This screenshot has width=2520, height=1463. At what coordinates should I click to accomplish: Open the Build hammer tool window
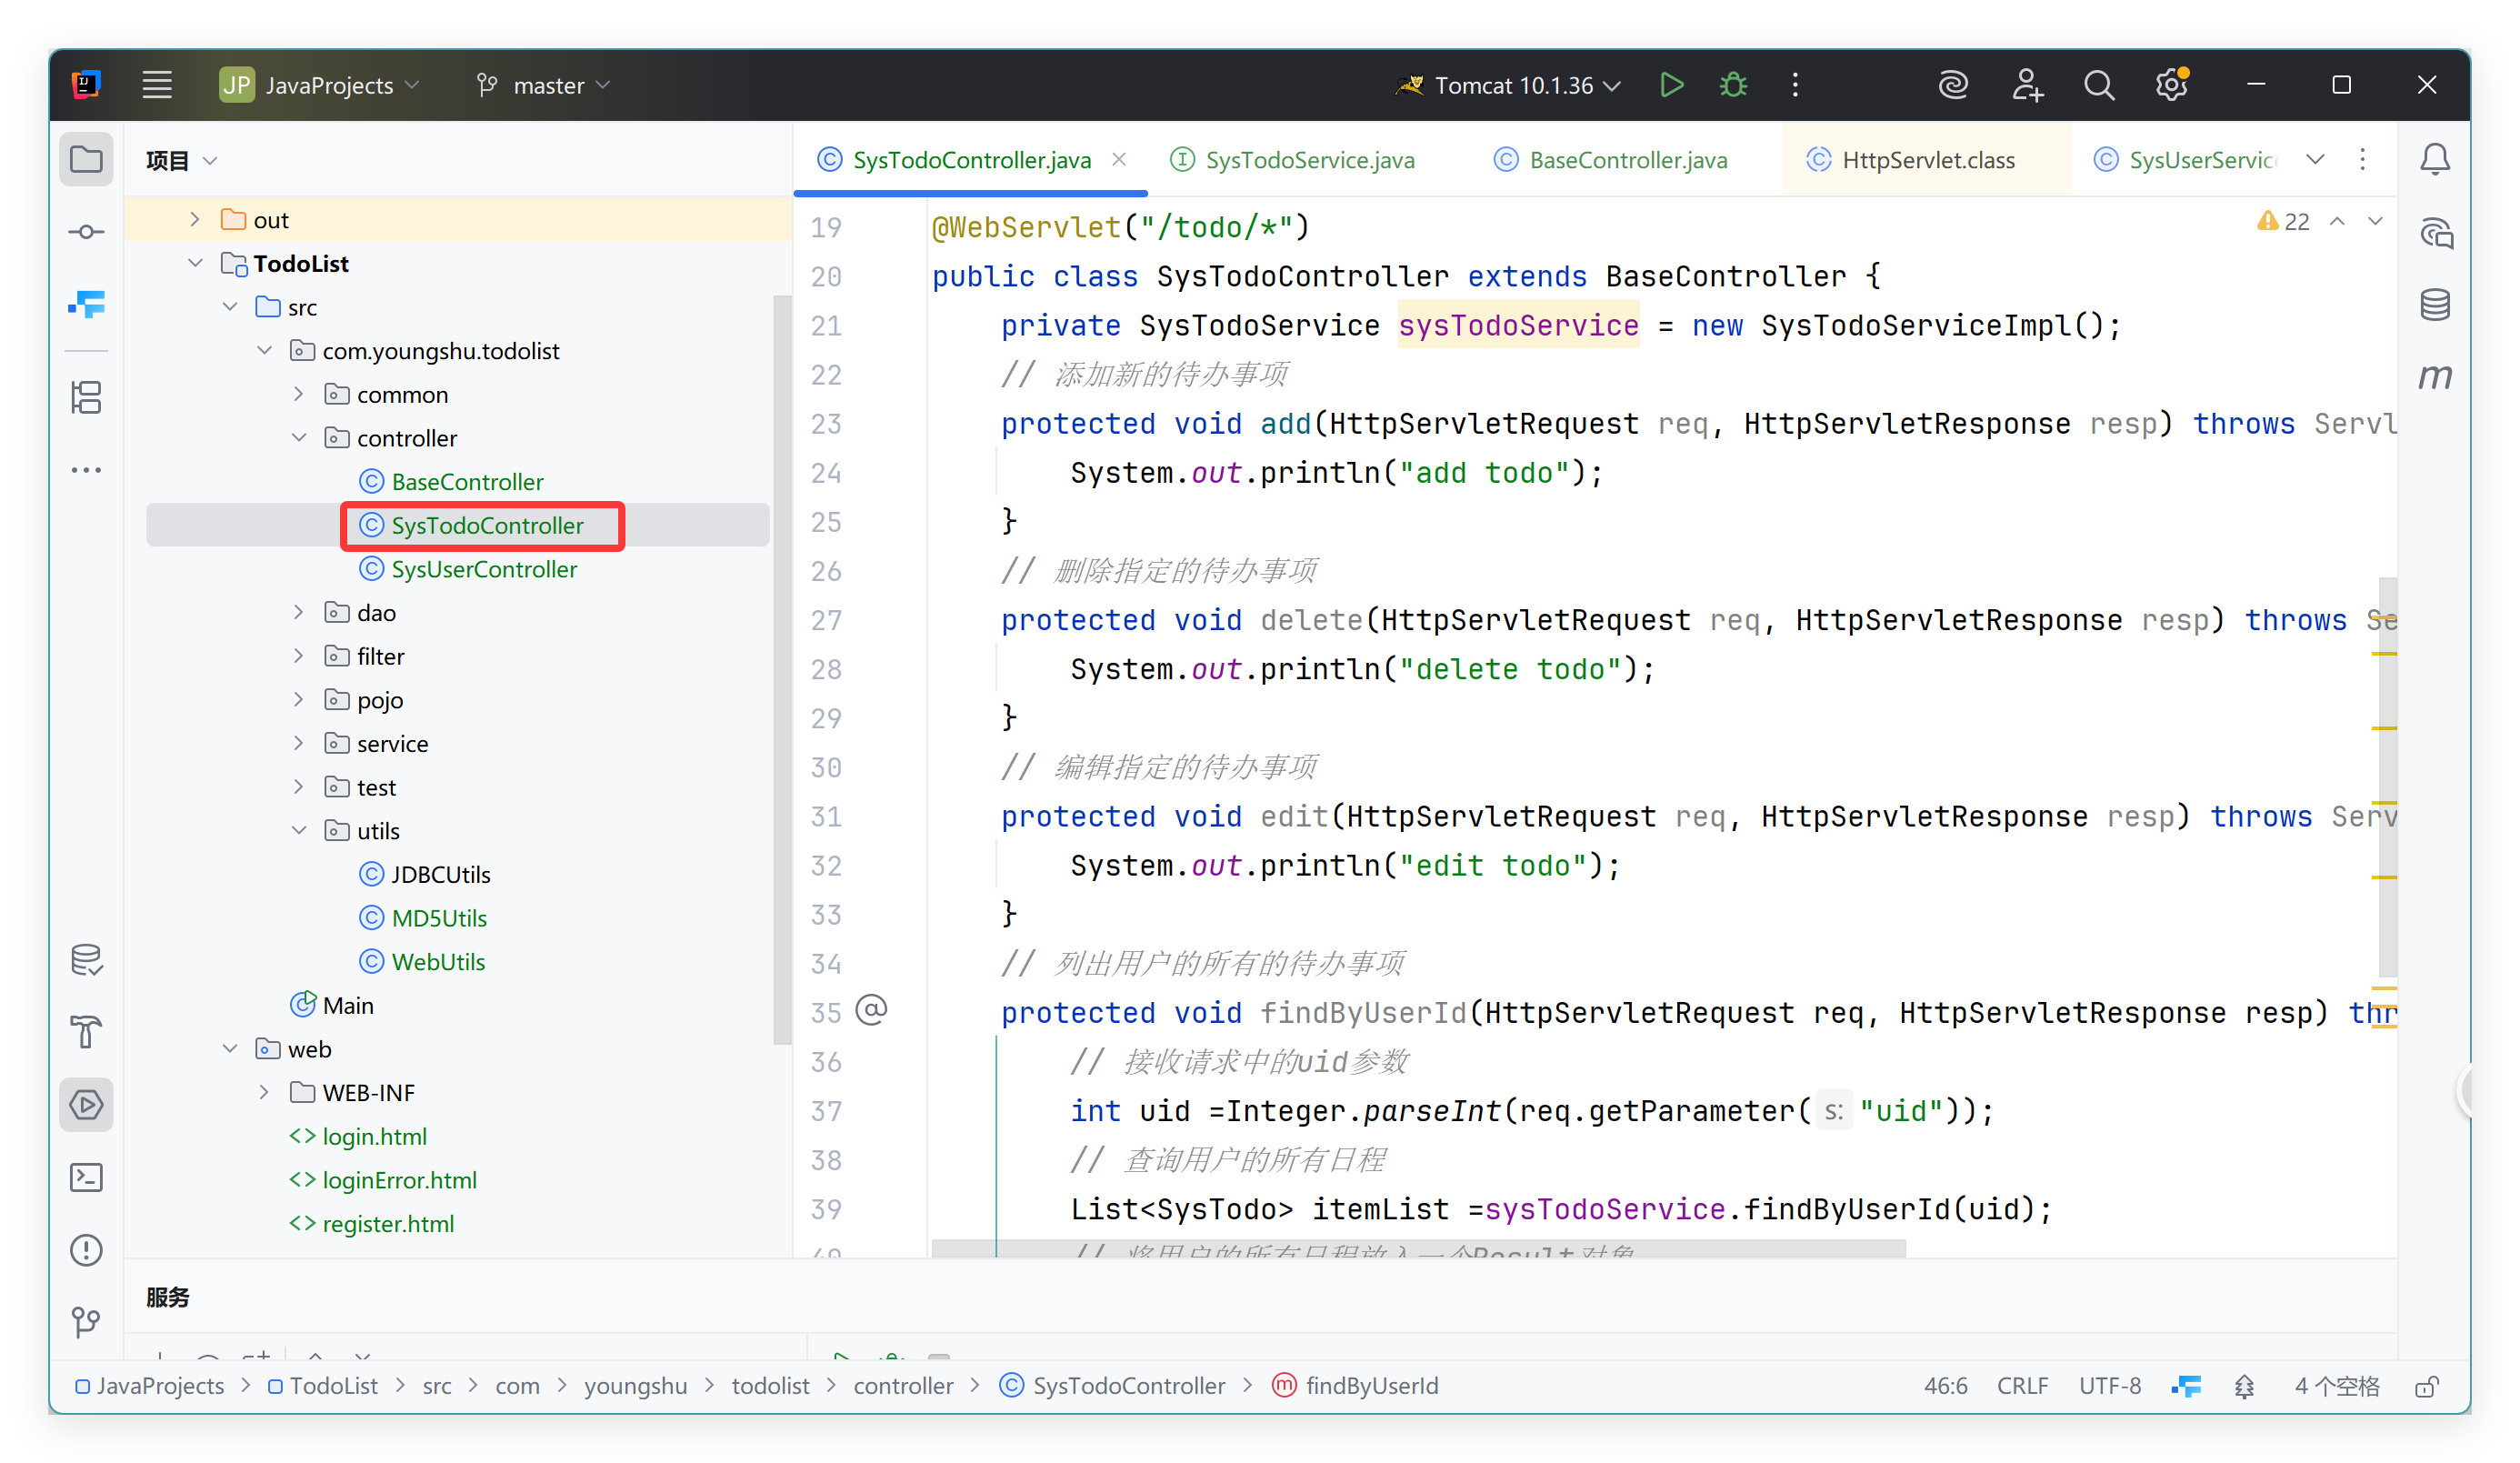86,1032
